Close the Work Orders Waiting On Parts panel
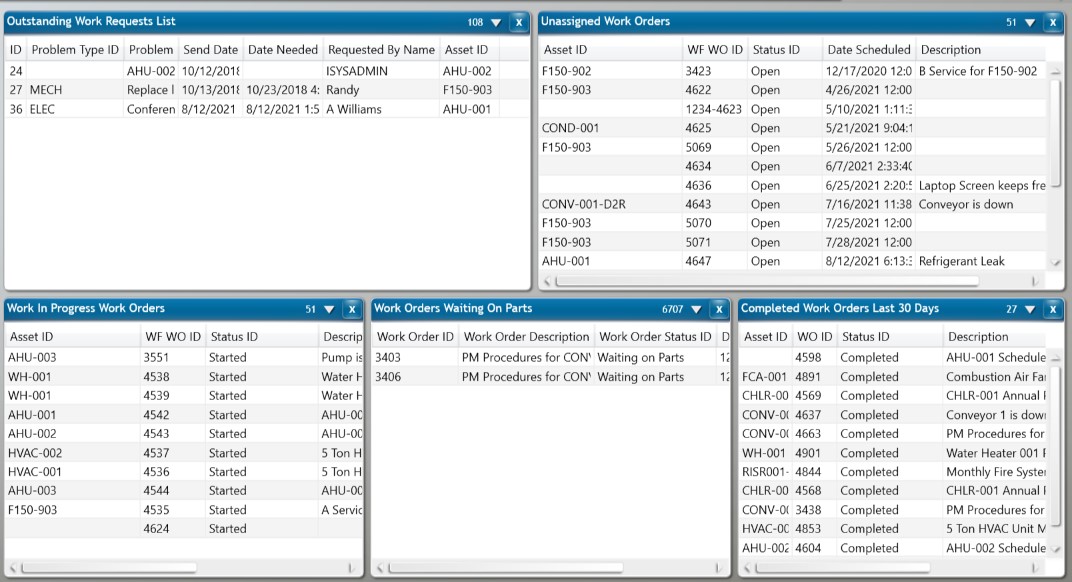1072x582 pixels. tap(718, 310)
